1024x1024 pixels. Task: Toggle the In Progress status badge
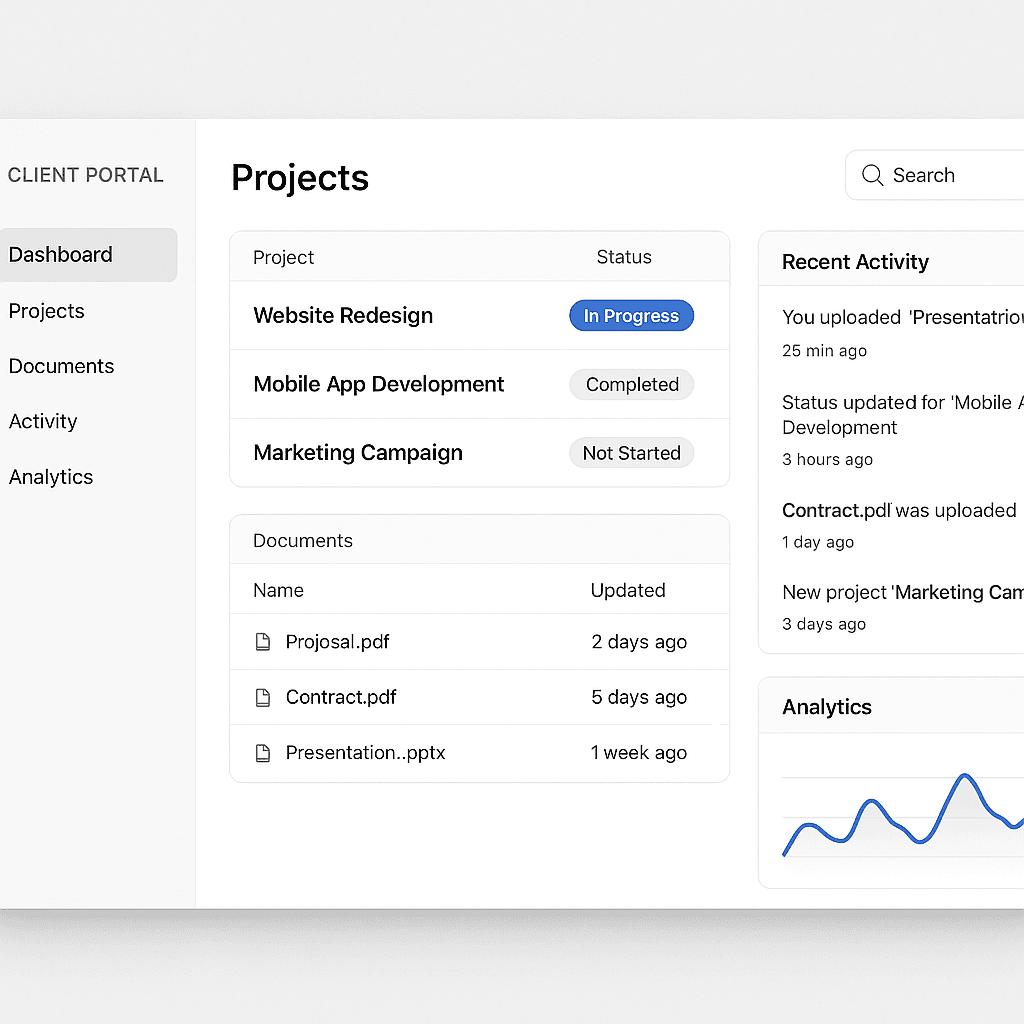[631, 315]
